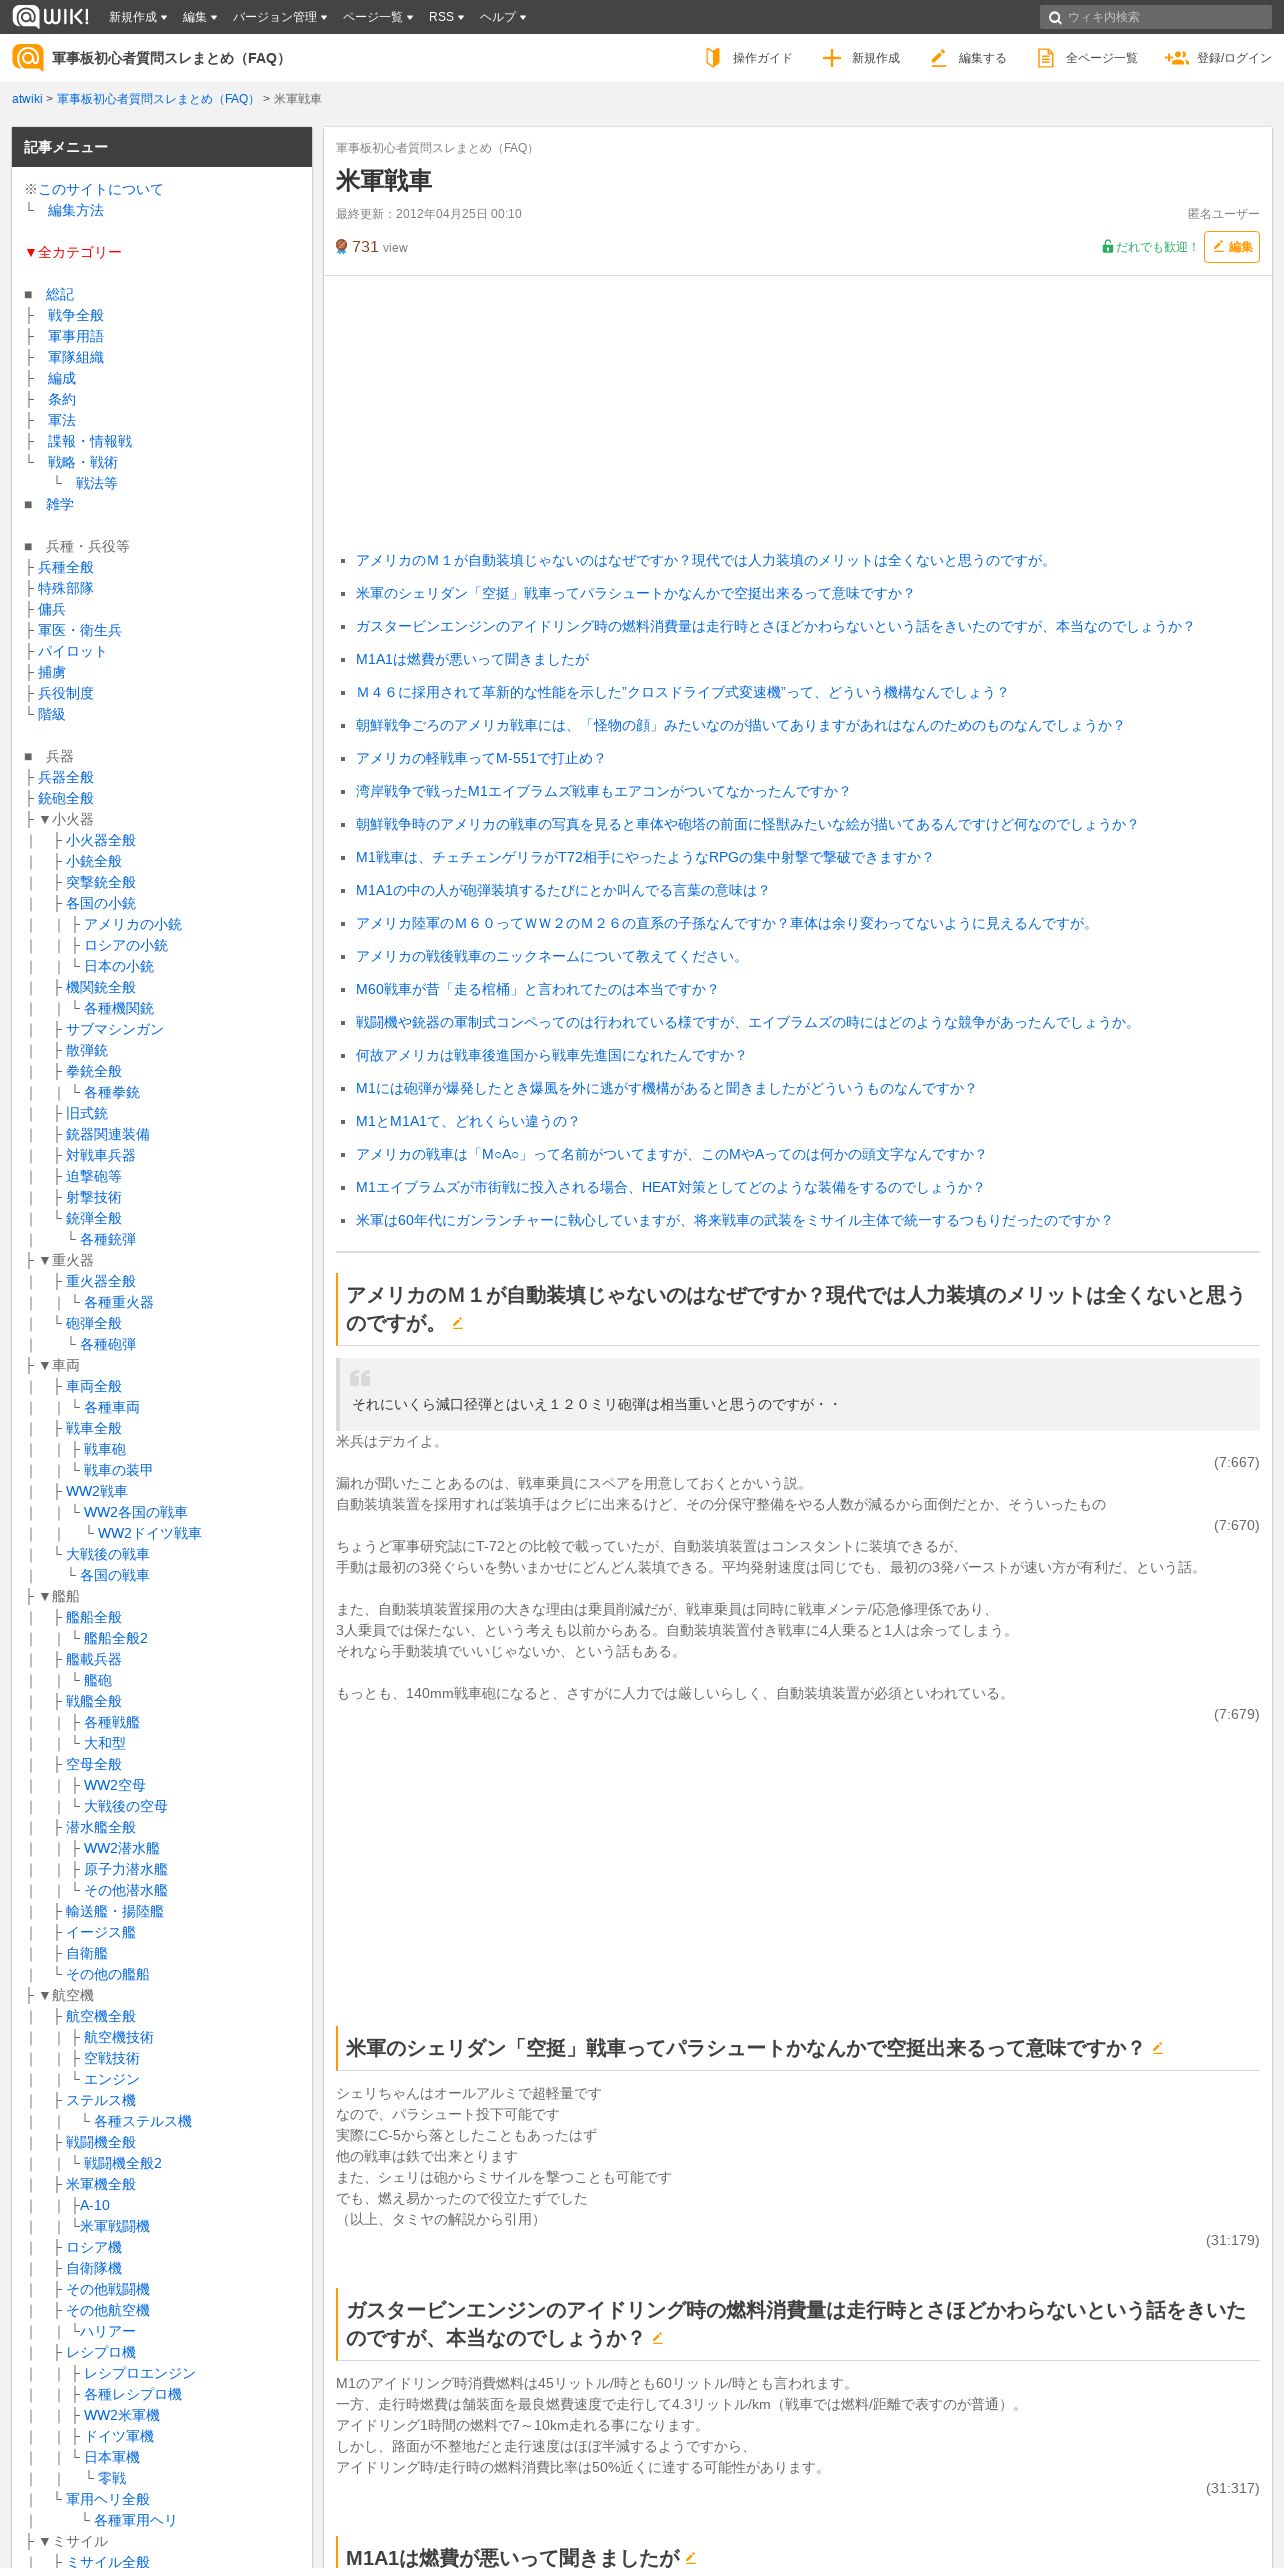This screenshot has height=2568, width=1284.
Task: Click the orange @ site icon
Action: click(x=27, y=58)
